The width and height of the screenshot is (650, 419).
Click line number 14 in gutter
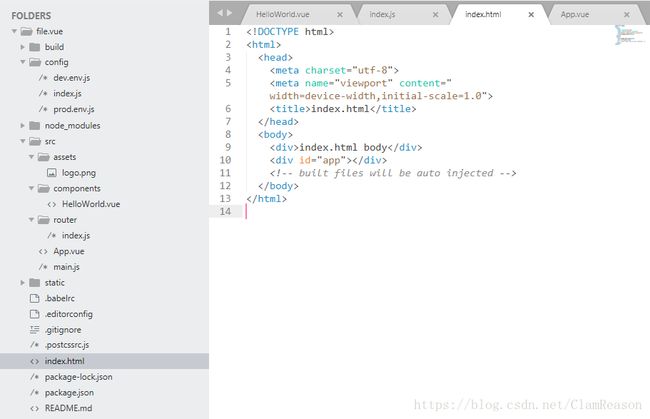pos(226,211)
